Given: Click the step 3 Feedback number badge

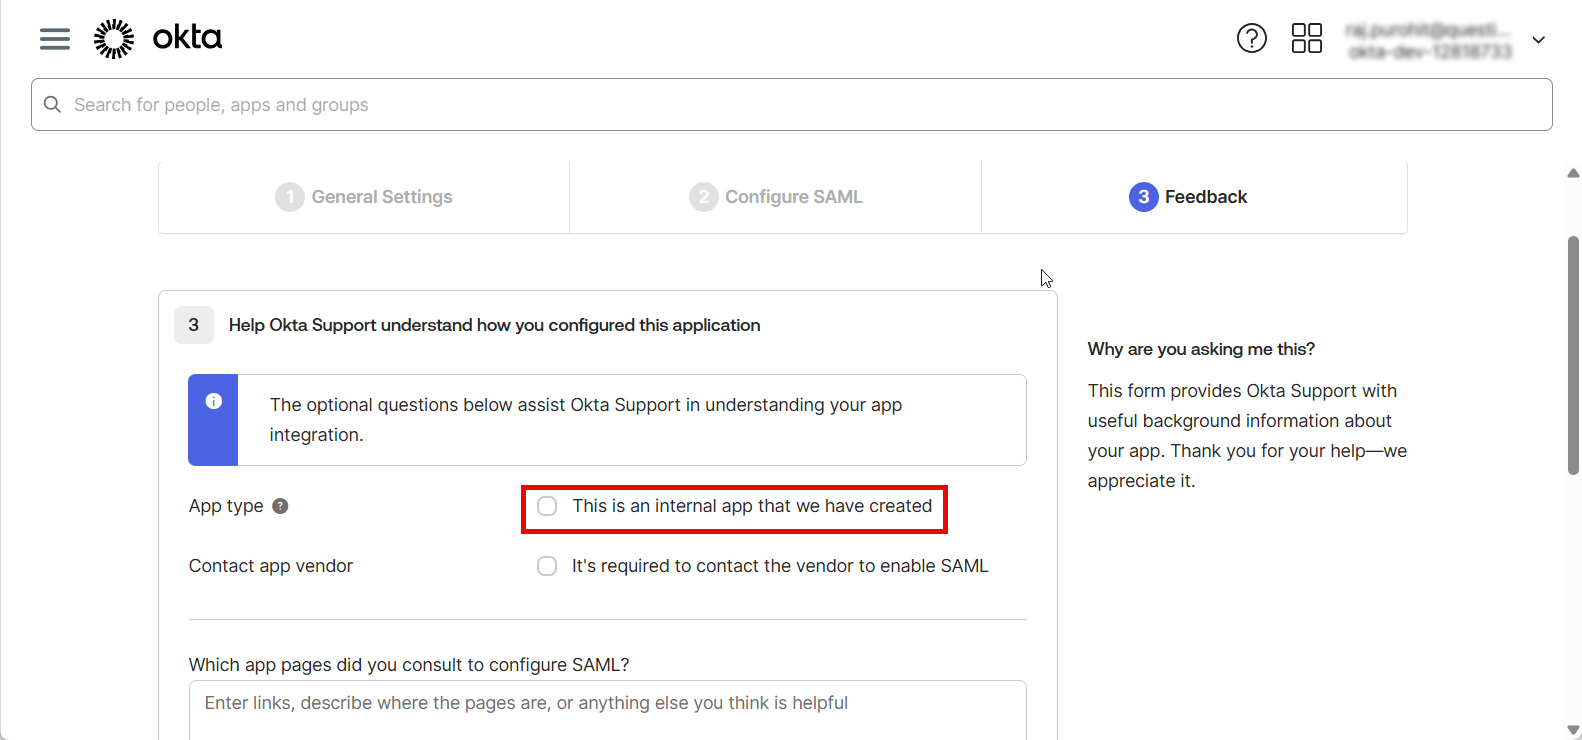Looking at the screenshot, I should click(x=1143, y=197).
